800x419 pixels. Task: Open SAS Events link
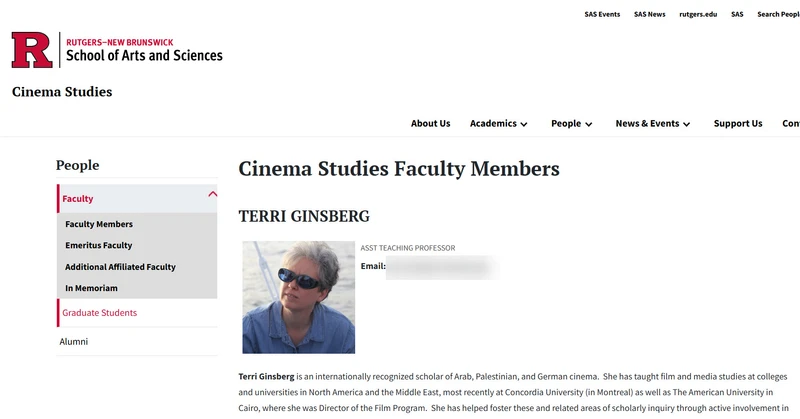point(602,14)
